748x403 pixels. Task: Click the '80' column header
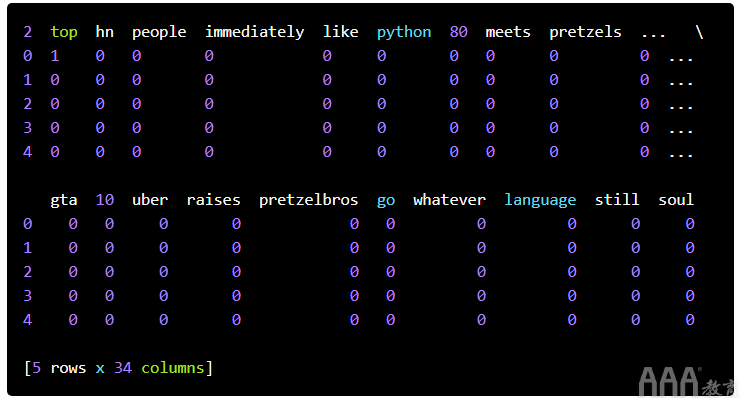pyautogui.click(x=459, y=32)
